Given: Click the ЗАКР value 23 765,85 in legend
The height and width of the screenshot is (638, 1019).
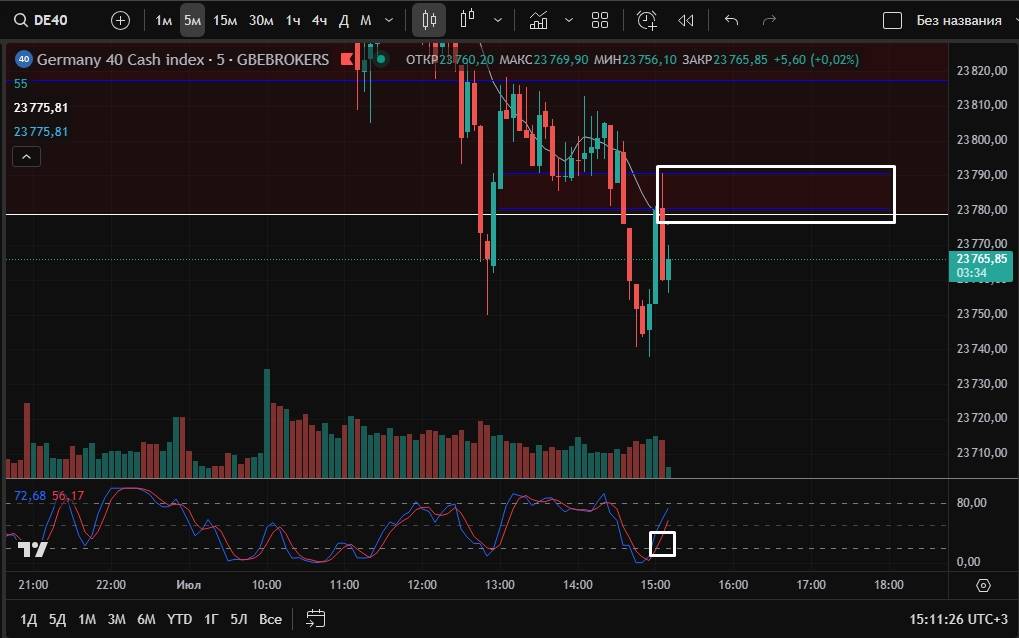Looking at the screenshot, I should click(x=740, y=60).
